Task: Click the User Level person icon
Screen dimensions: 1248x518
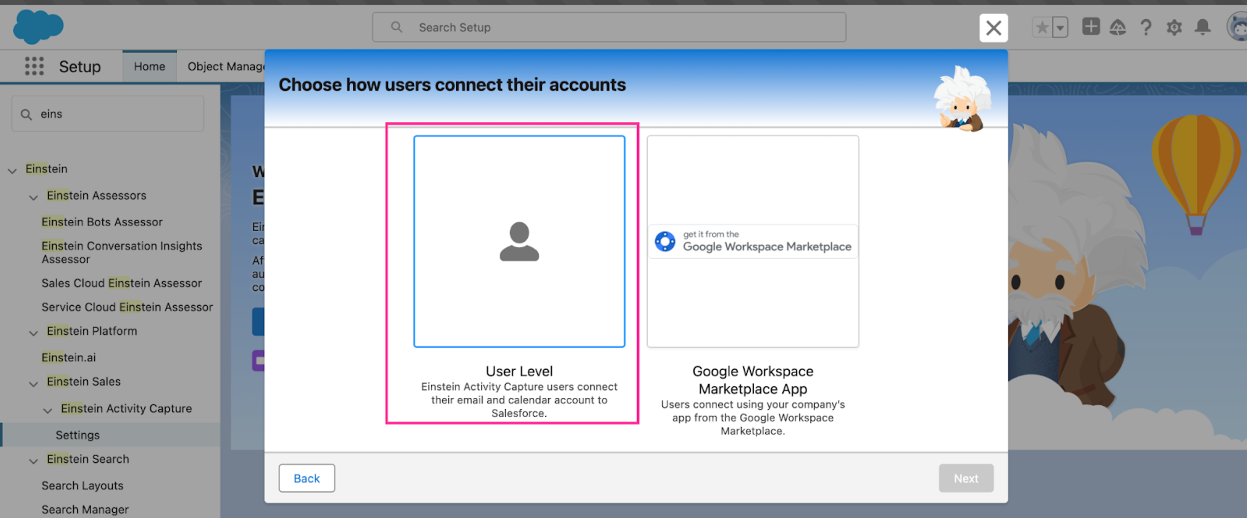Action: (x=519, y=242)
